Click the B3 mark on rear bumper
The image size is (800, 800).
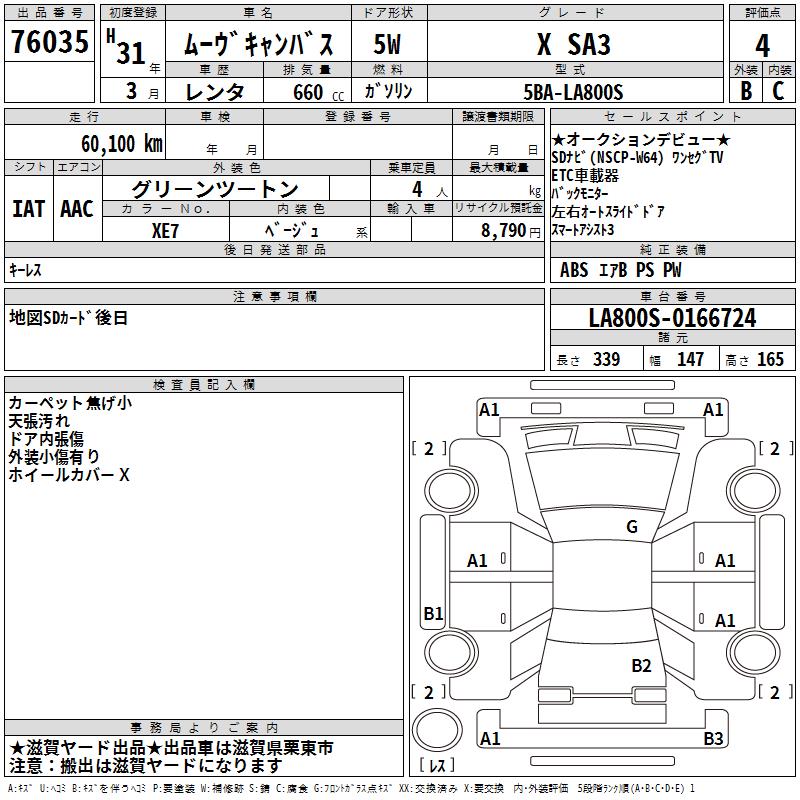[713, 738]
